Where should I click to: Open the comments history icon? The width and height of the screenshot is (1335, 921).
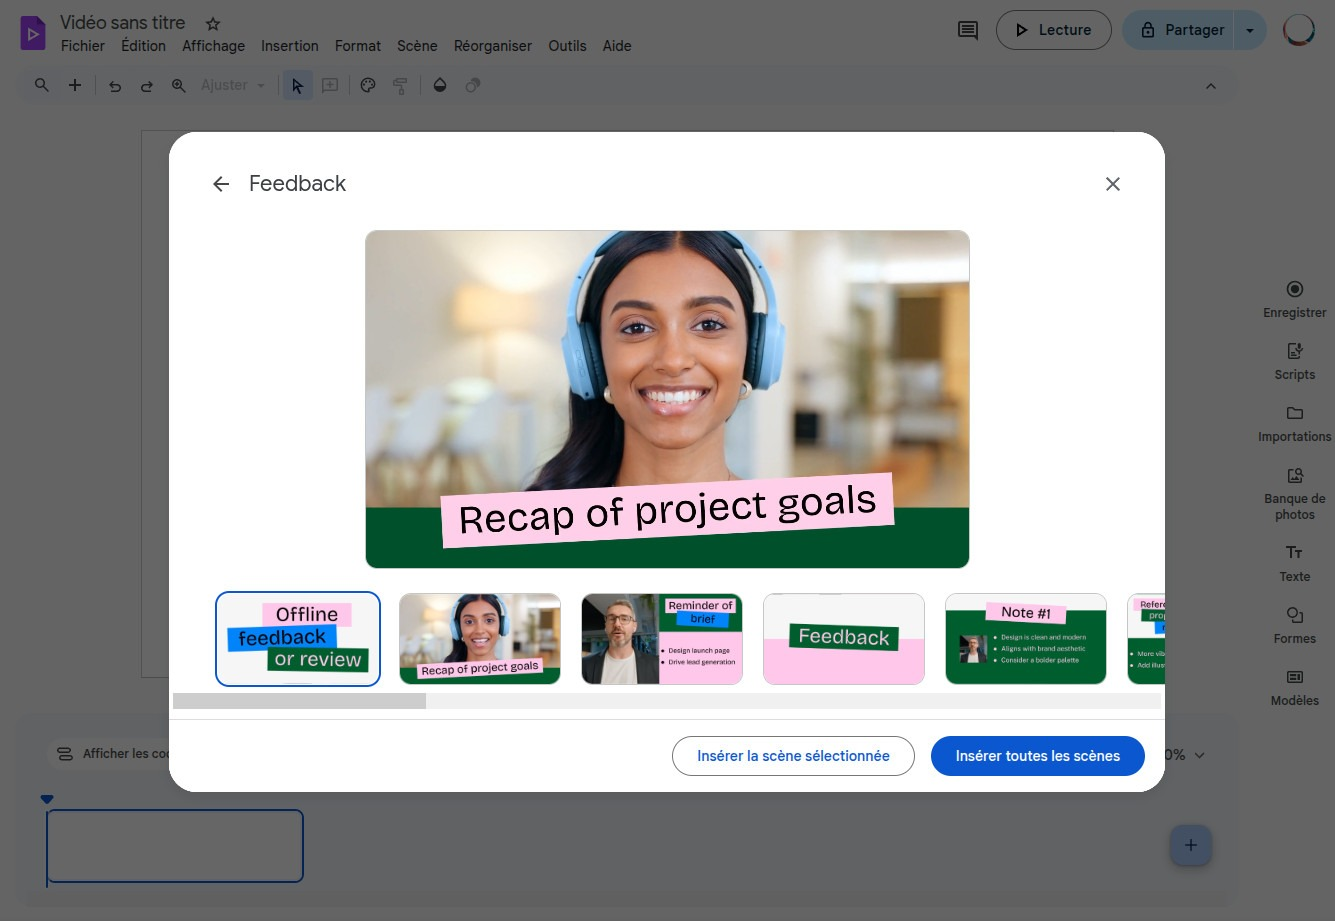tap(967, 30)
